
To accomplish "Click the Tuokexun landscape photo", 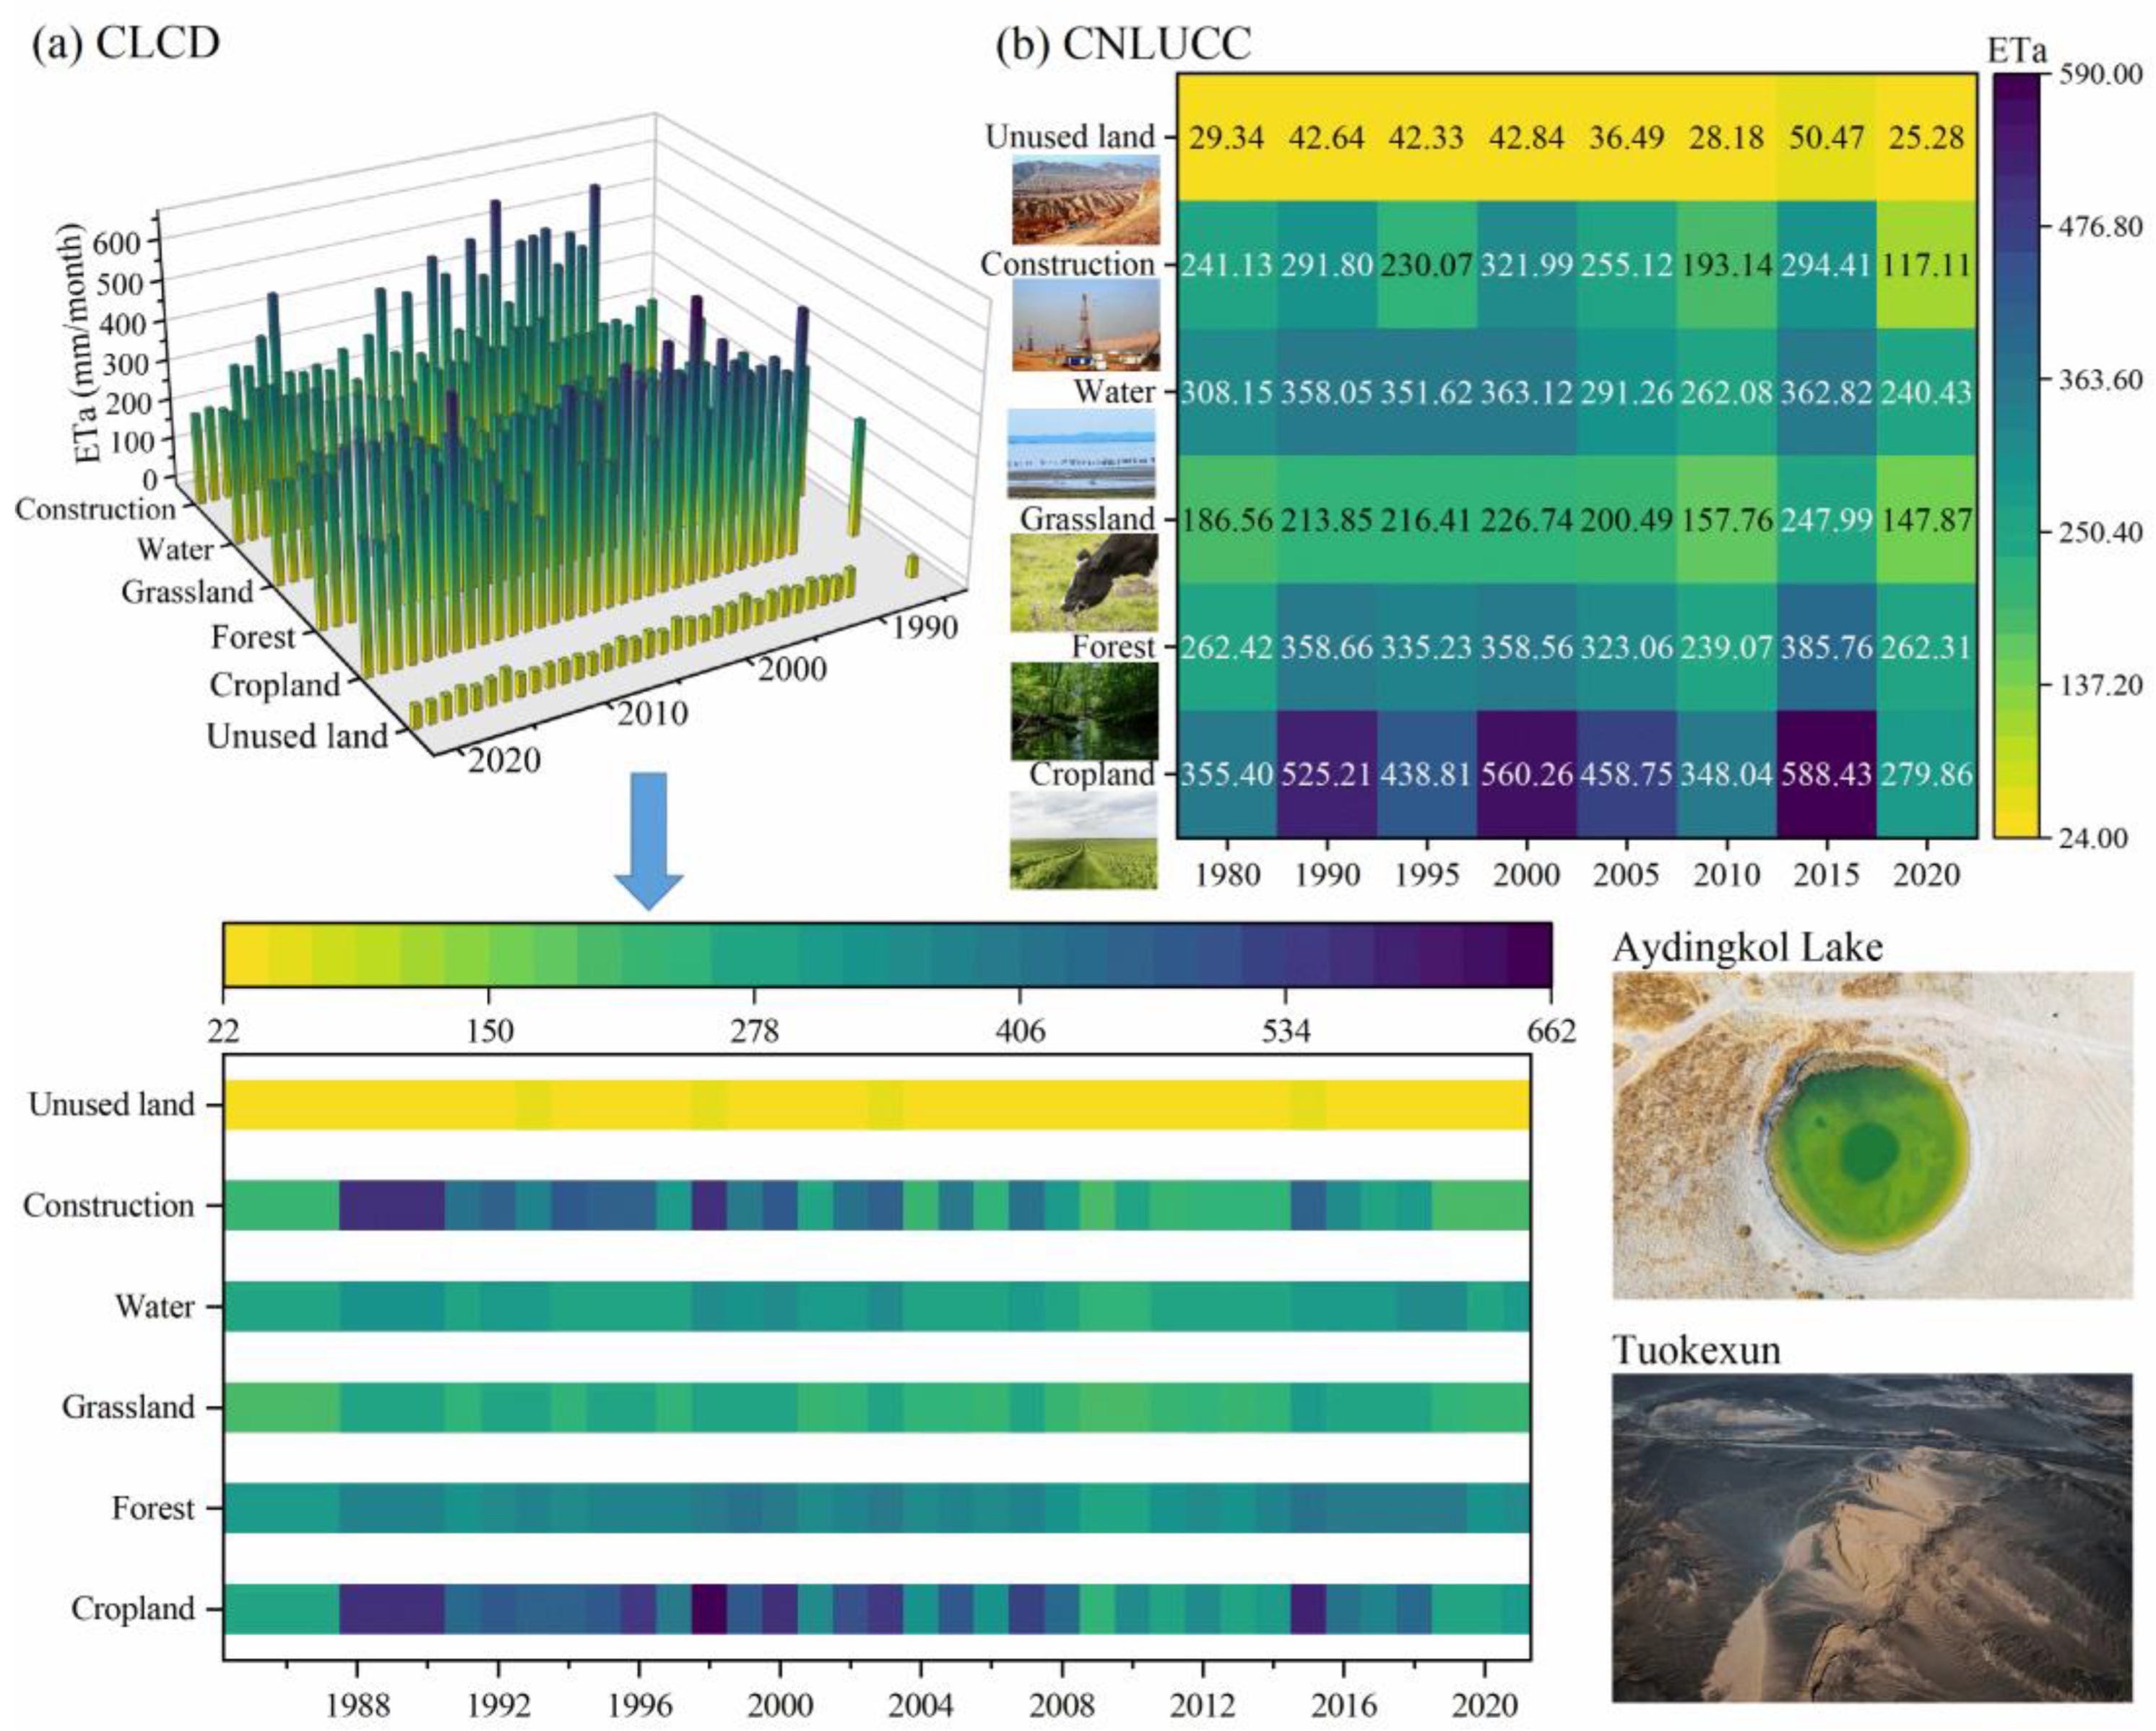I will click(1872, 1537).
